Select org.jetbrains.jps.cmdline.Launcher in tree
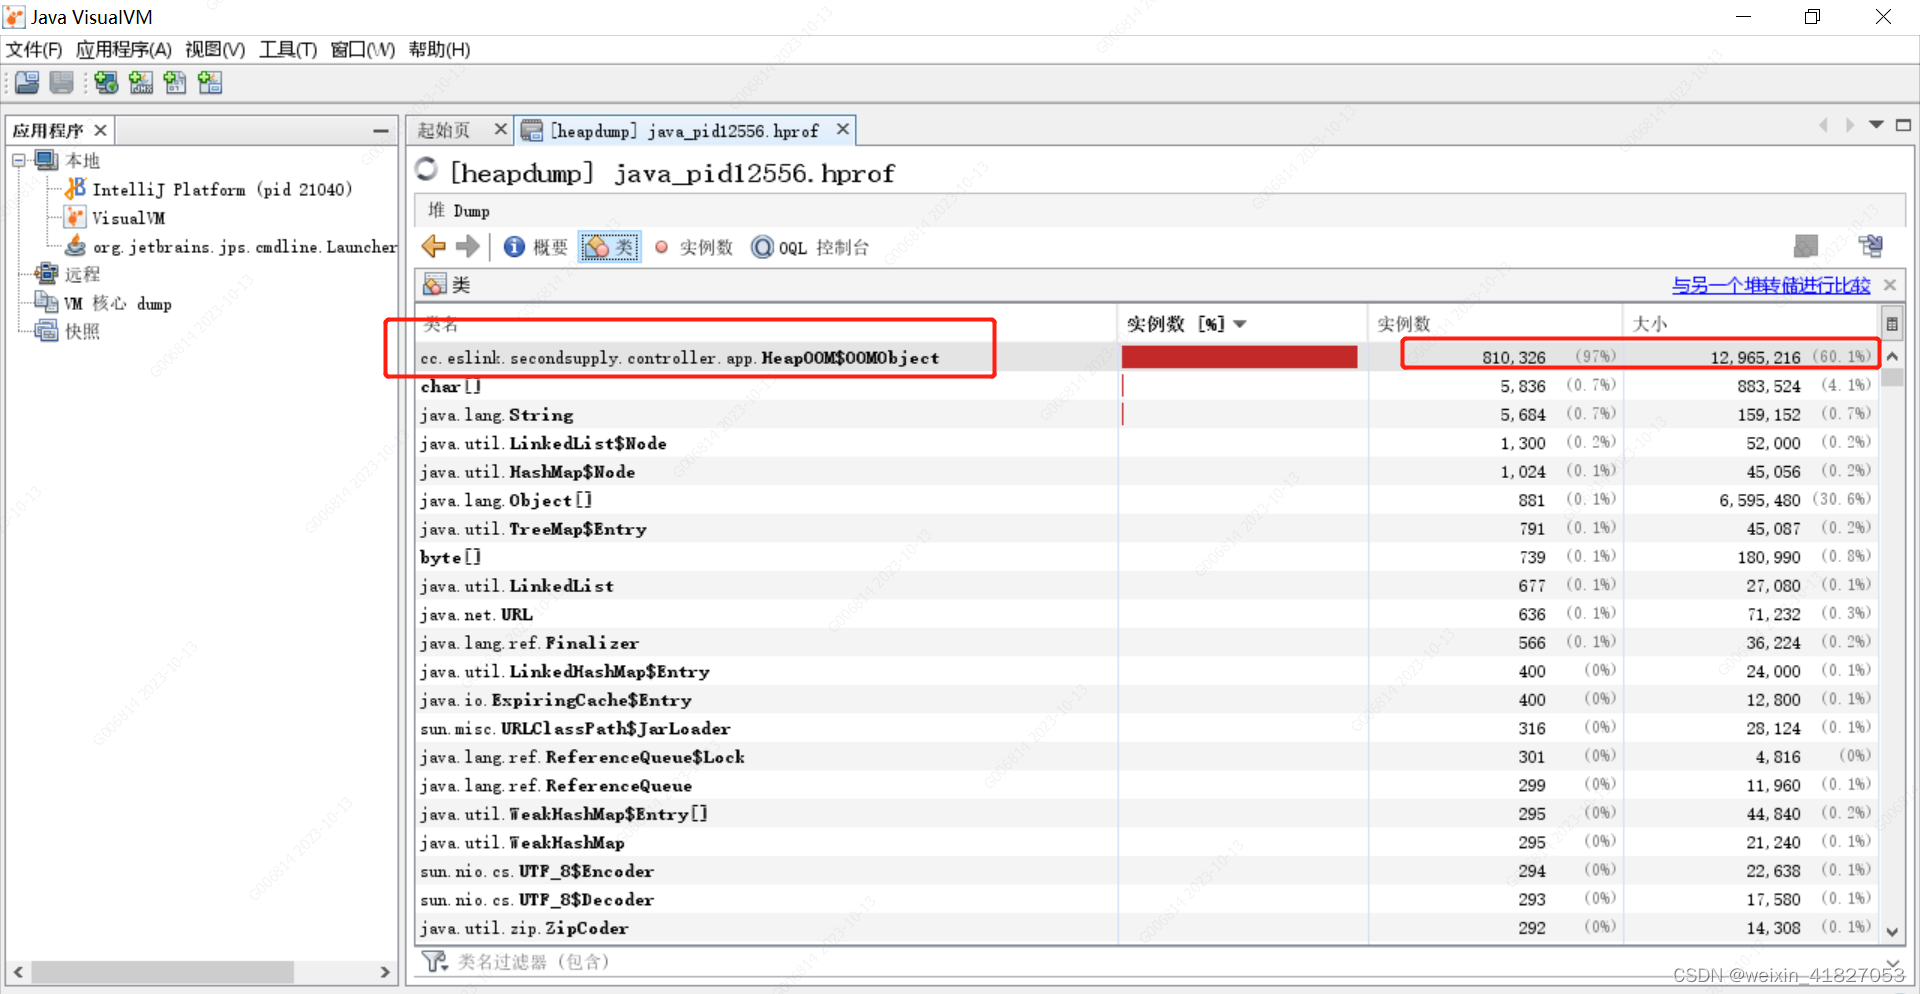 [244, 246]
